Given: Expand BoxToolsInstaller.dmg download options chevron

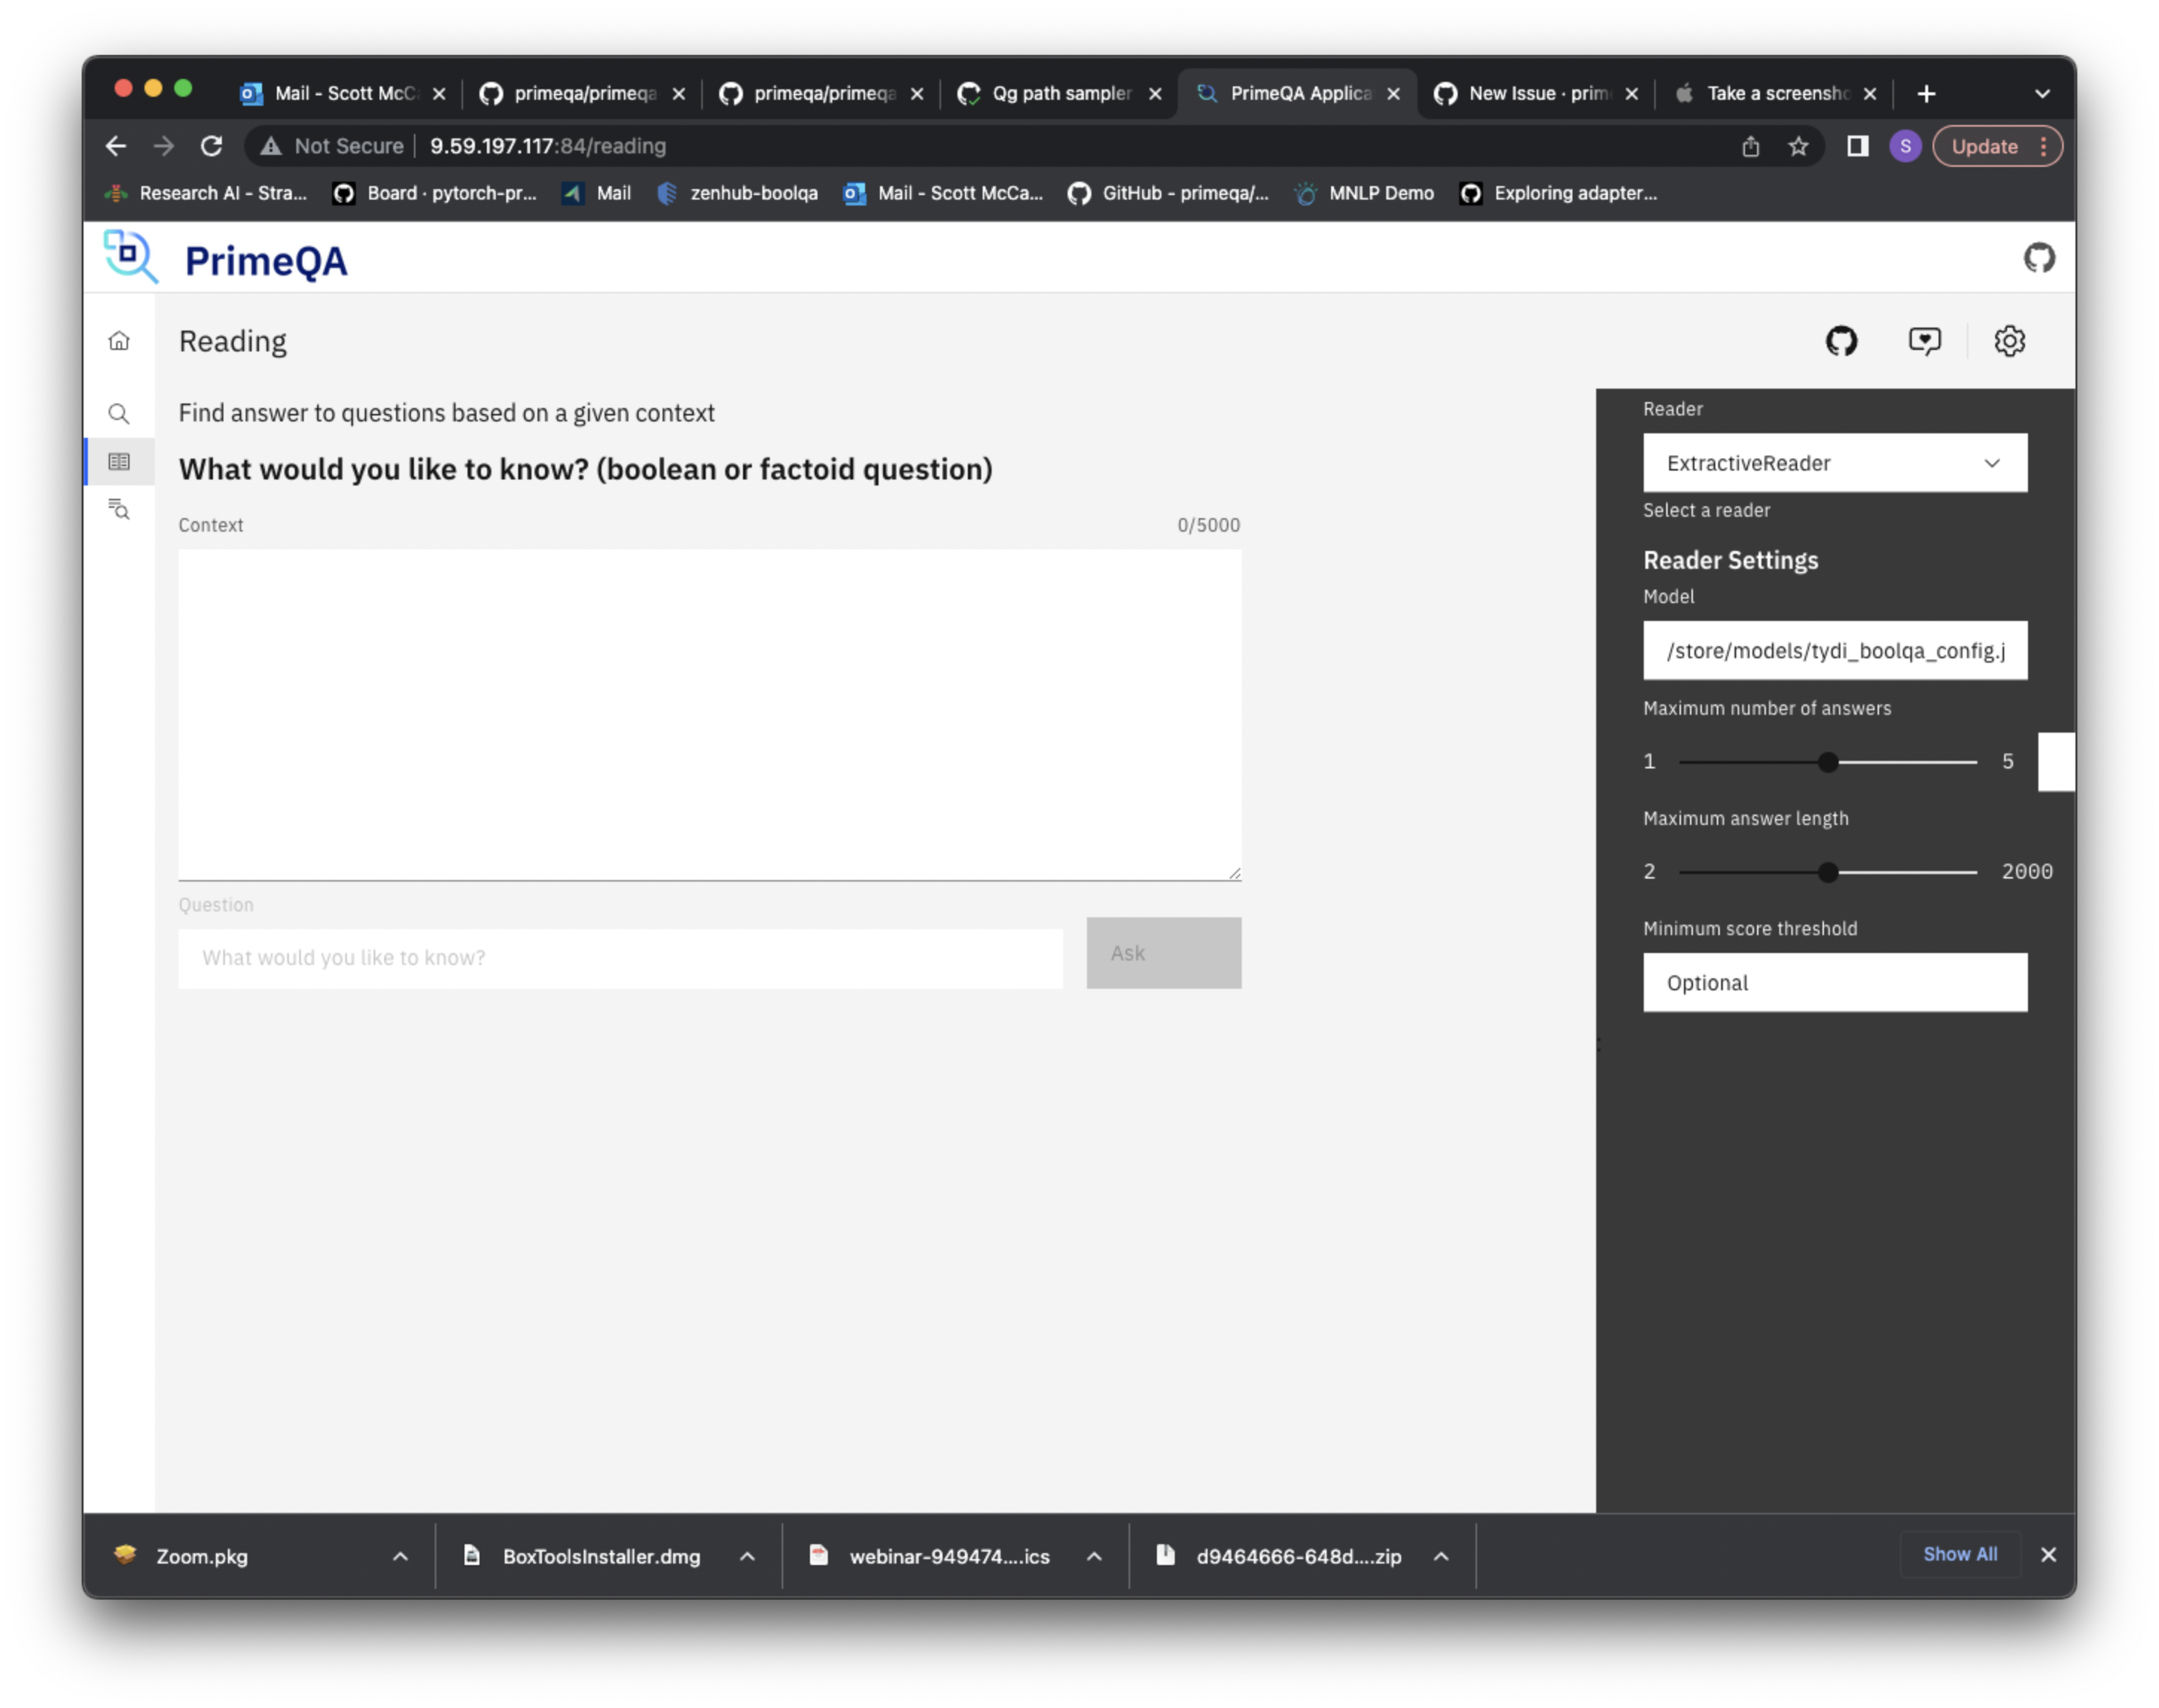Looking at the screenshot, I should pyautogui.click(x=747, y=1556).
